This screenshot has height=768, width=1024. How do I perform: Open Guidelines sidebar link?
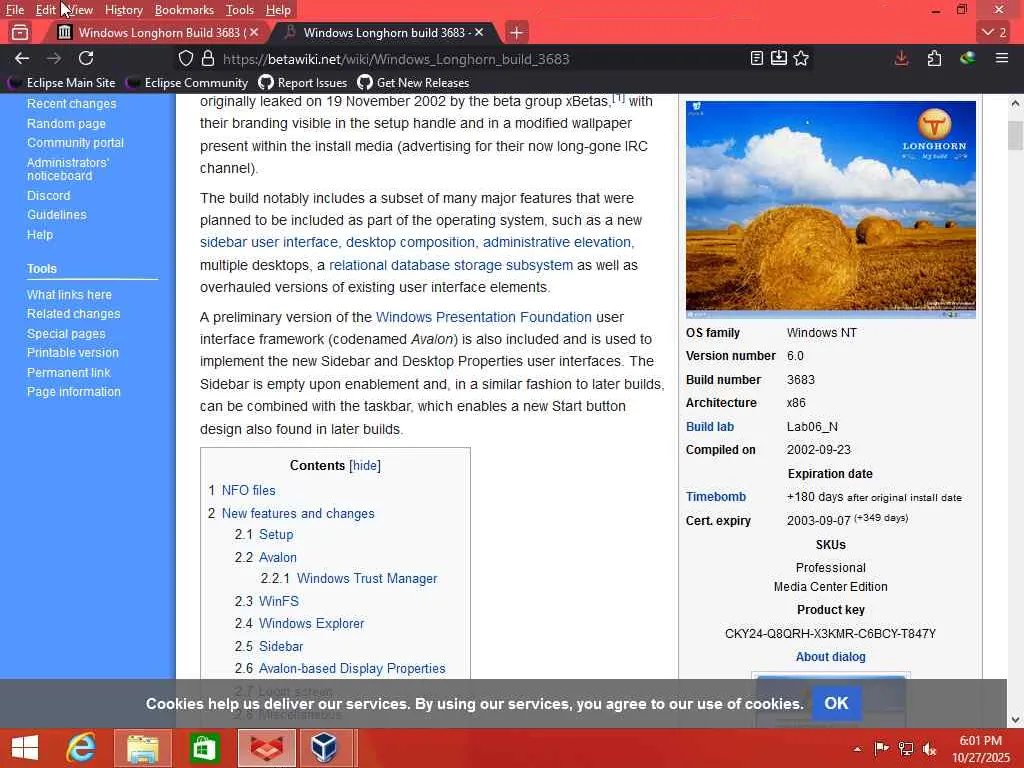click(56, 214)
